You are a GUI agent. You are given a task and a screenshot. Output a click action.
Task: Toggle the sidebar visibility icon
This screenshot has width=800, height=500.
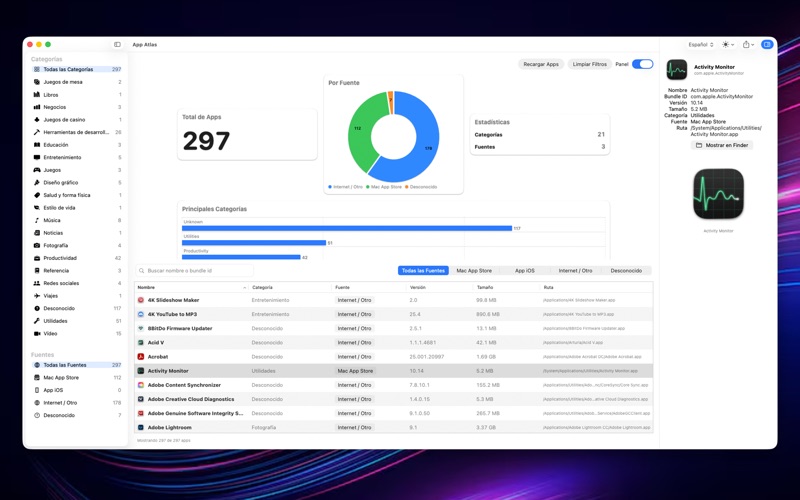117,44
